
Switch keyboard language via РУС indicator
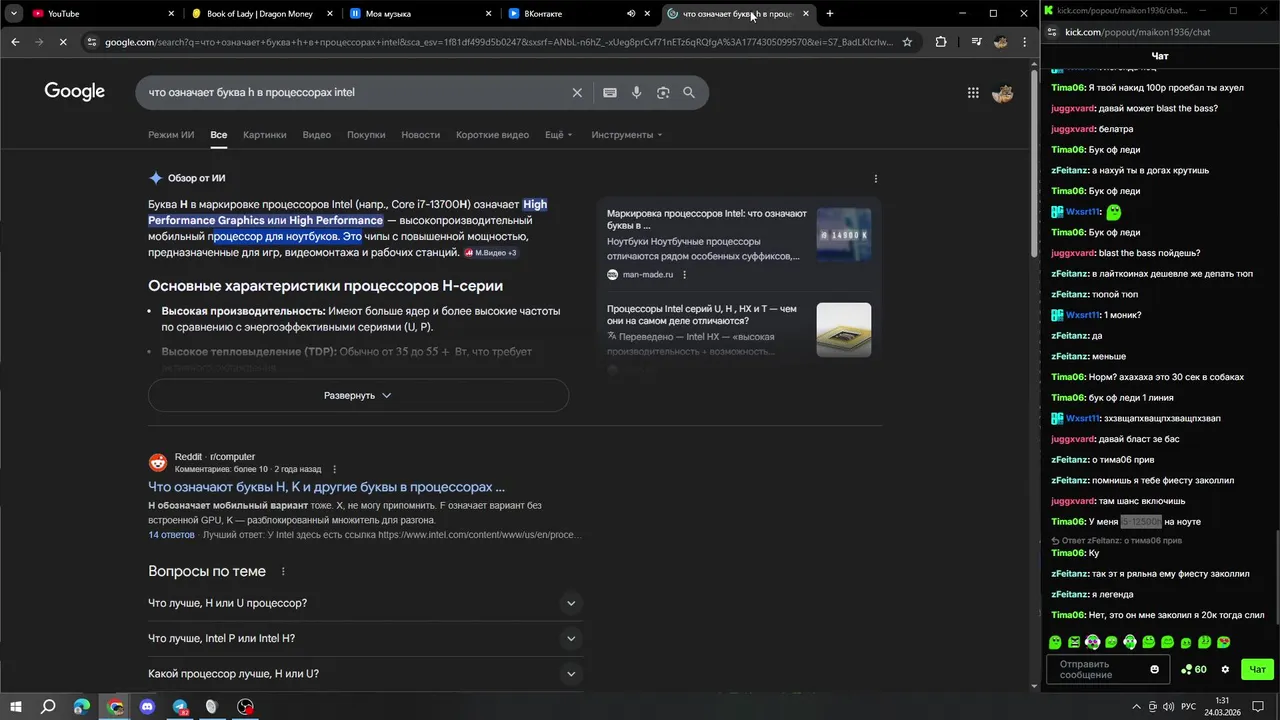(x=1188, y=707)
